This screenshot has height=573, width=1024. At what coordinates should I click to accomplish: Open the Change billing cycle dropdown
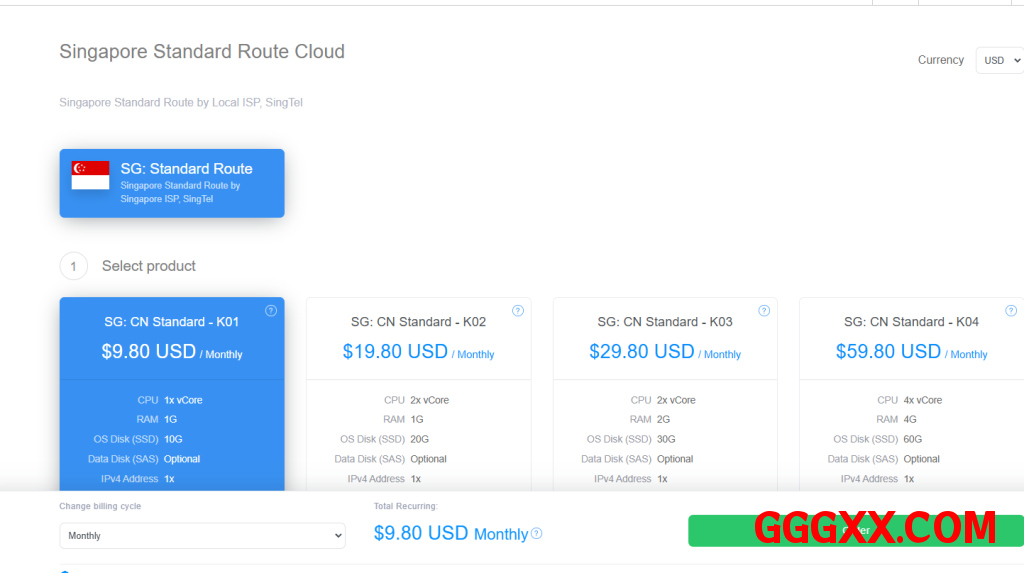click(x=202, y=536)
